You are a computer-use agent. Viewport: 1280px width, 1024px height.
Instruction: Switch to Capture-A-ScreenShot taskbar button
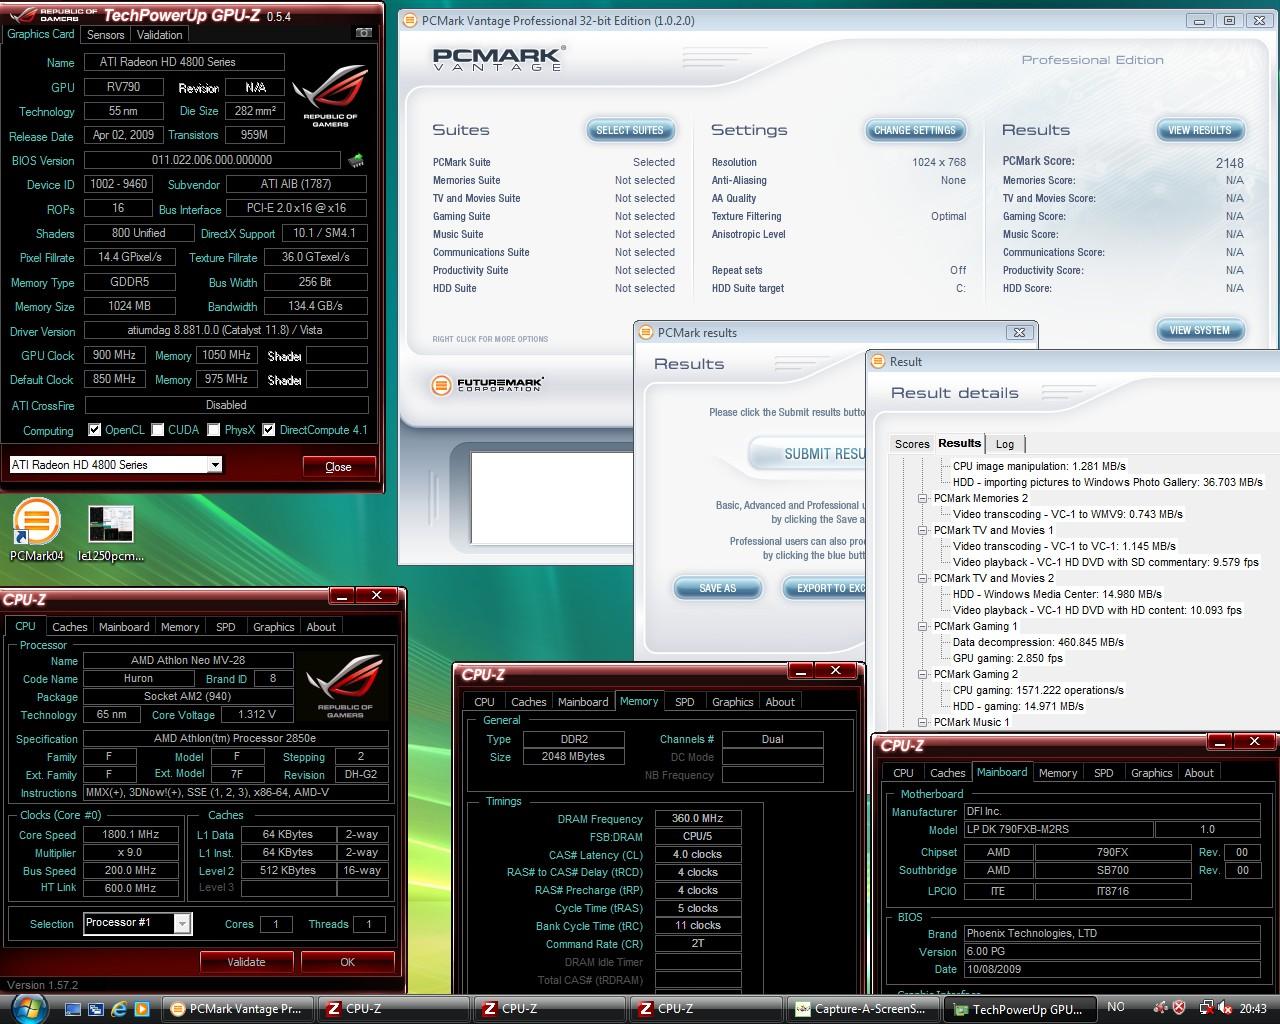[863, 1009]
